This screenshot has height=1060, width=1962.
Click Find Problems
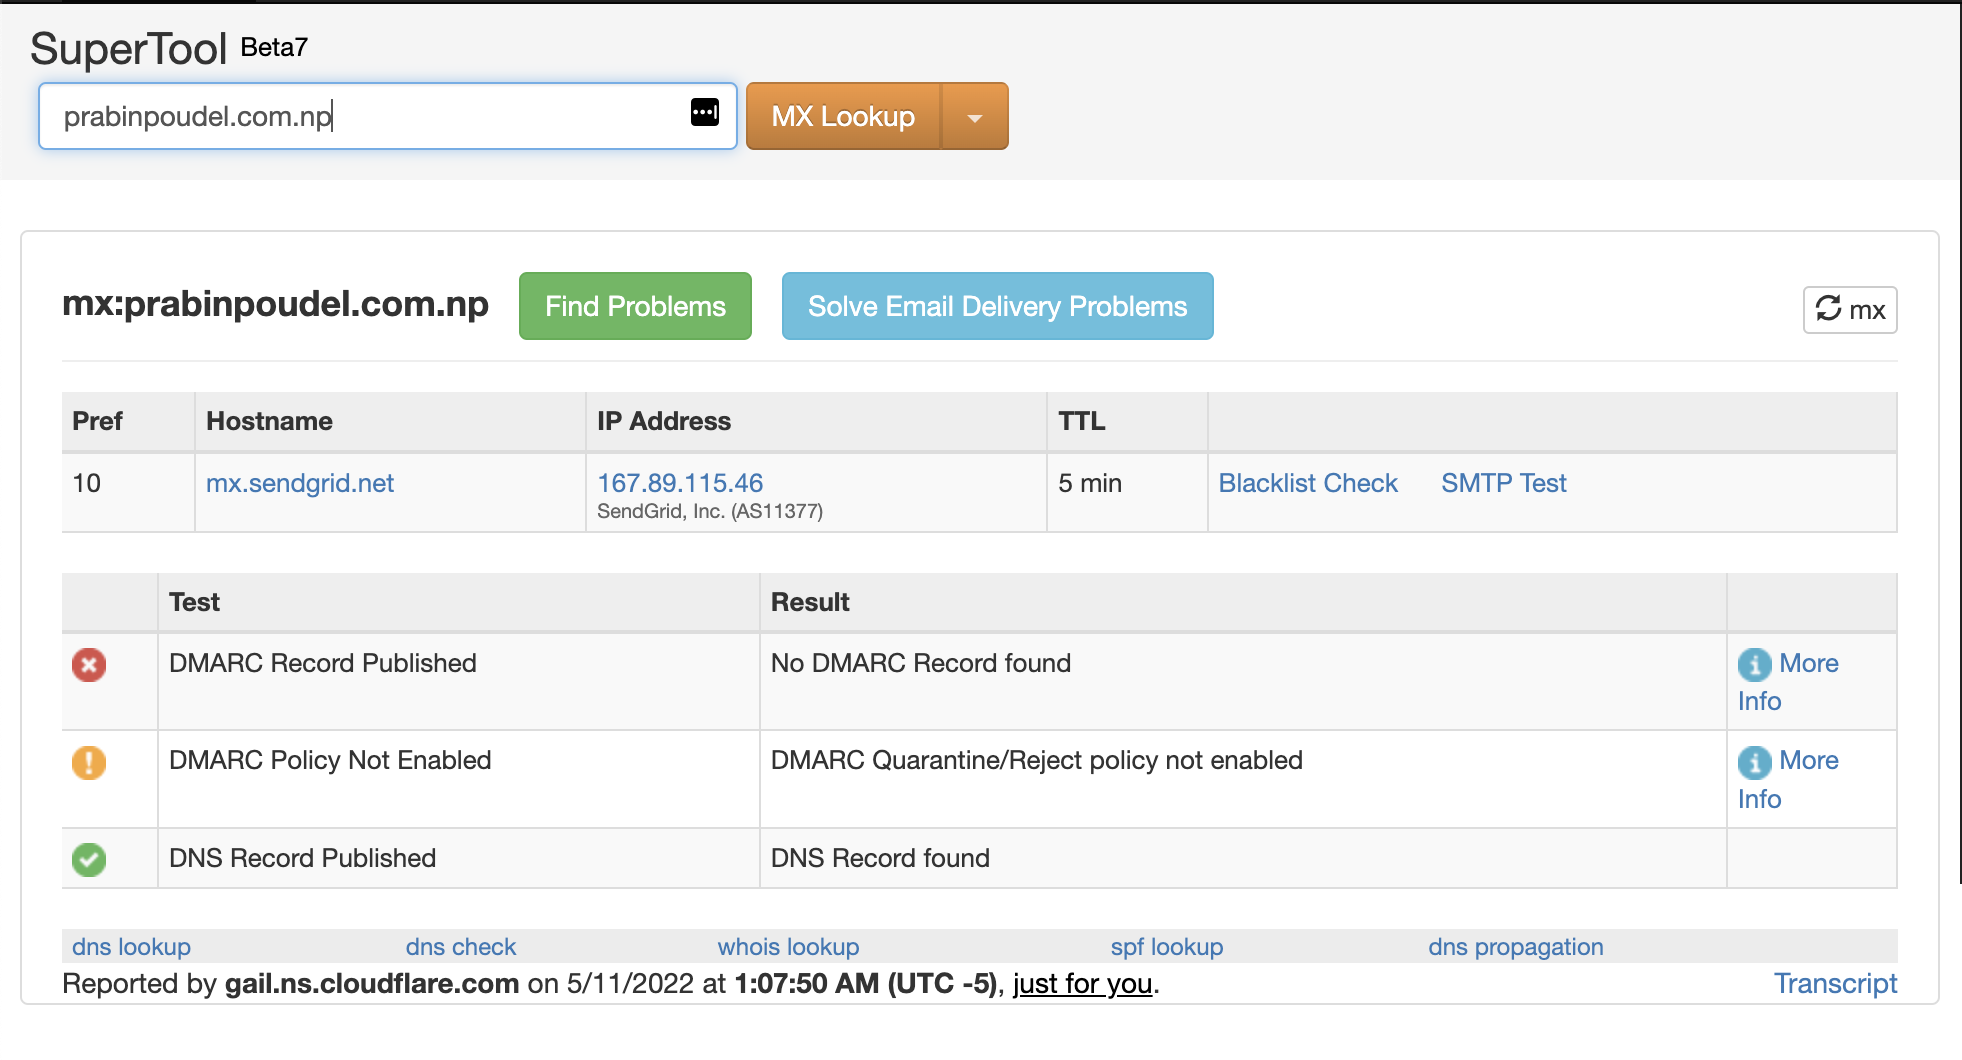(634, 306)
